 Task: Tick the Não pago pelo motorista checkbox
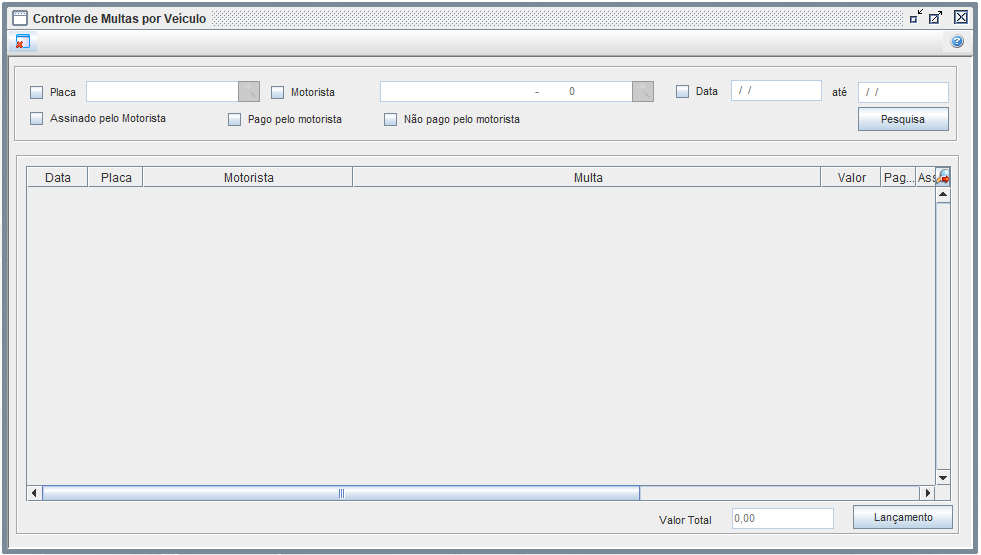(x=391, y=120)
